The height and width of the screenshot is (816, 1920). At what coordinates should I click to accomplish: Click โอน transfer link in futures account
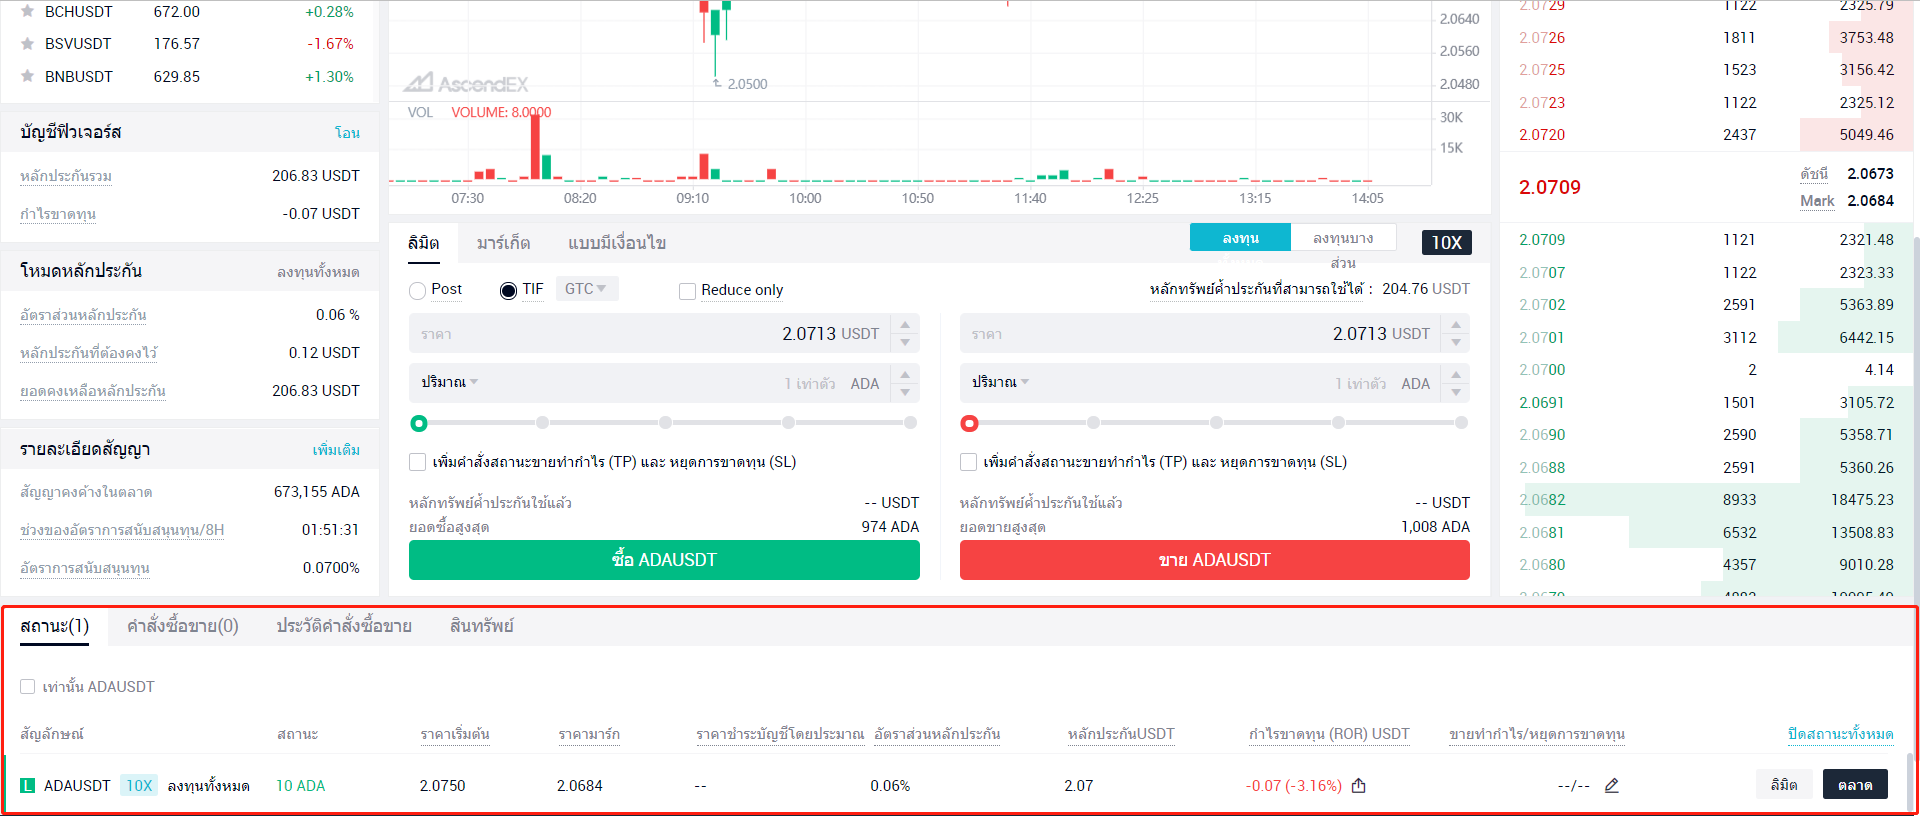[347, 133]
